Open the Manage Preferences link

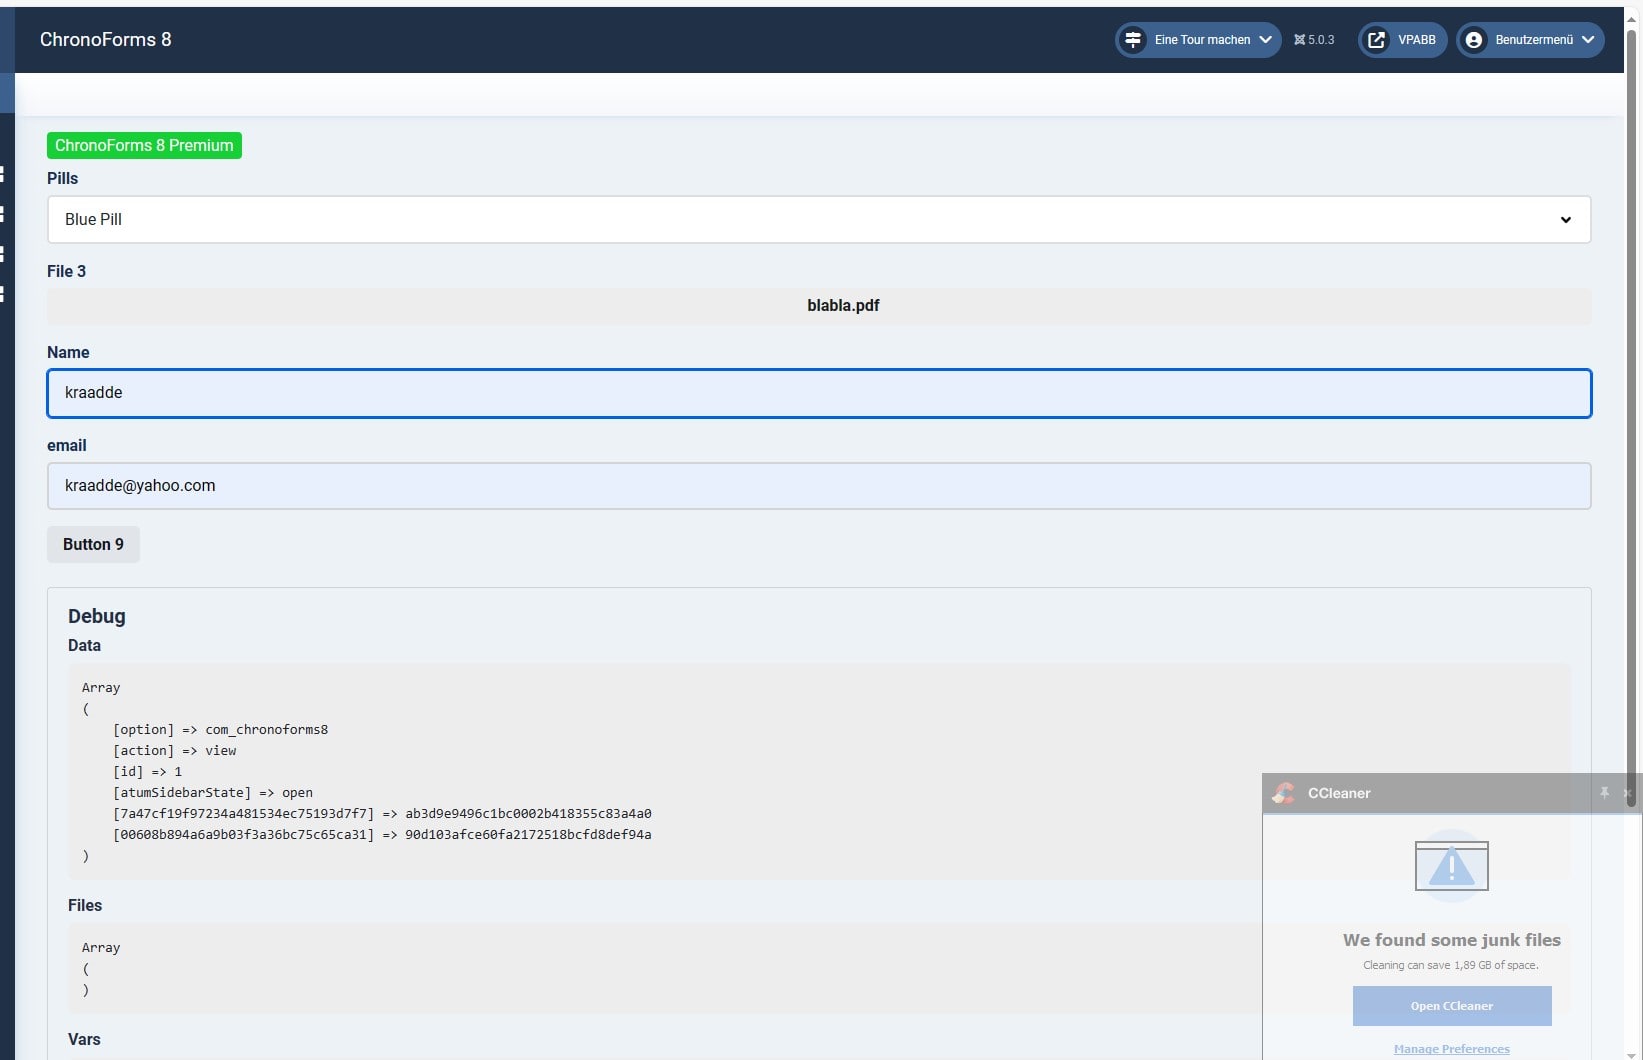click(1451, 1049)
